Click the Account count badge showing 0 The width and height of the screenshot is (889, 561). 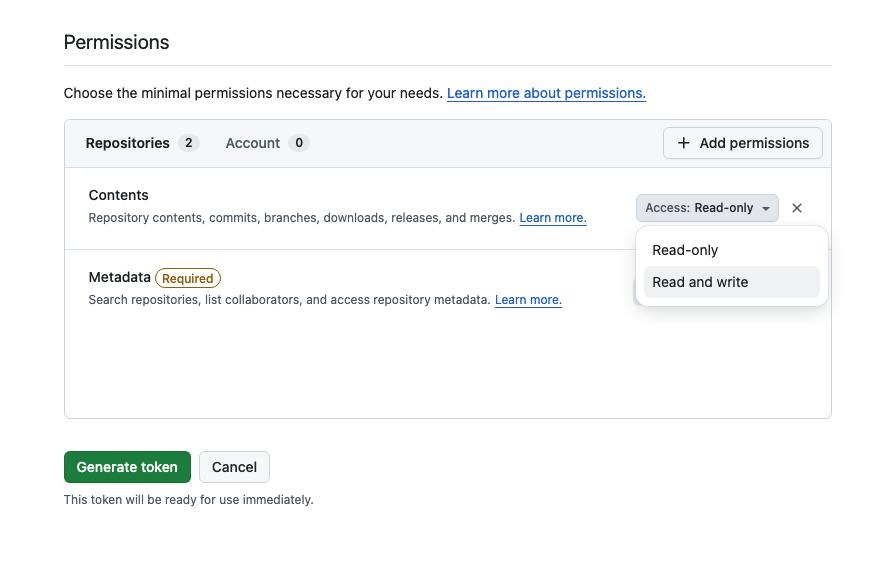tap(299, 143)
